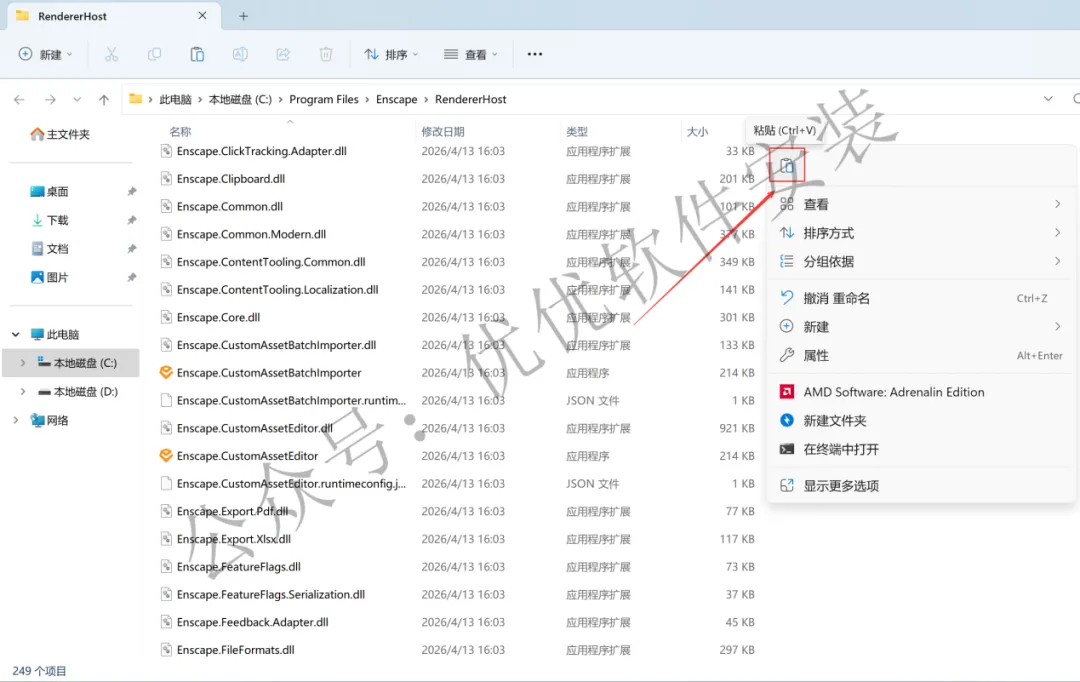The height and width of the screenshot is (682, 1080).
Task: Click the paste icon in context menu
Action: (787, 165)
